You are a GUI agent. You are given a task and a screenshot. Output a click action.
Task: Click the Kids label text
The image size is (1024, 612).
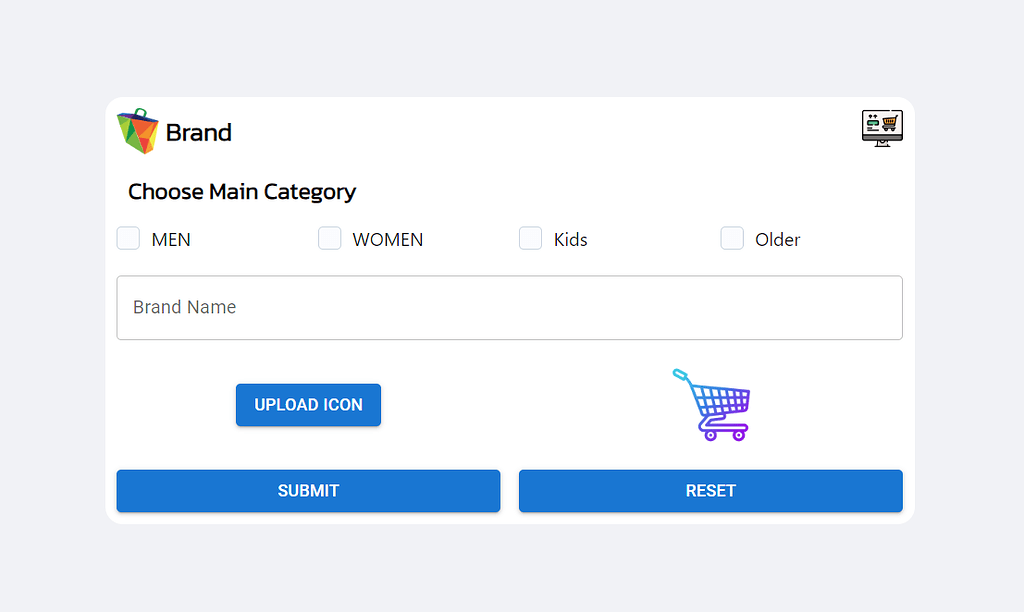[571, 240]
